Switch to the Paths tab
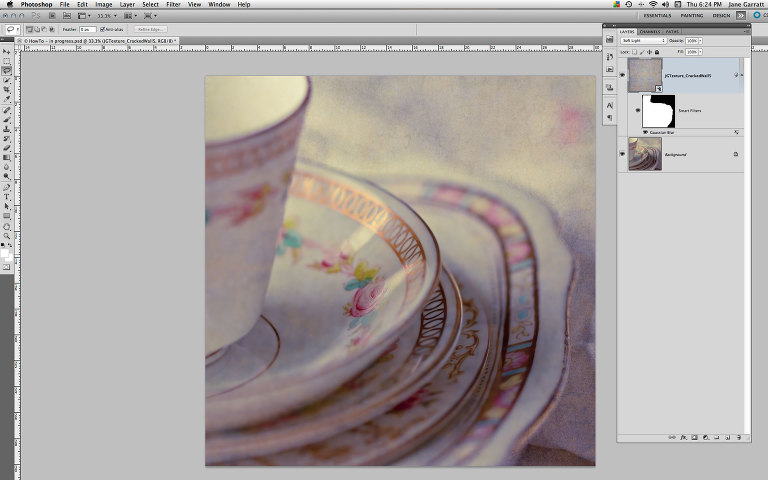The height and width of the screenshot is (480, 768). click(672, 32)
